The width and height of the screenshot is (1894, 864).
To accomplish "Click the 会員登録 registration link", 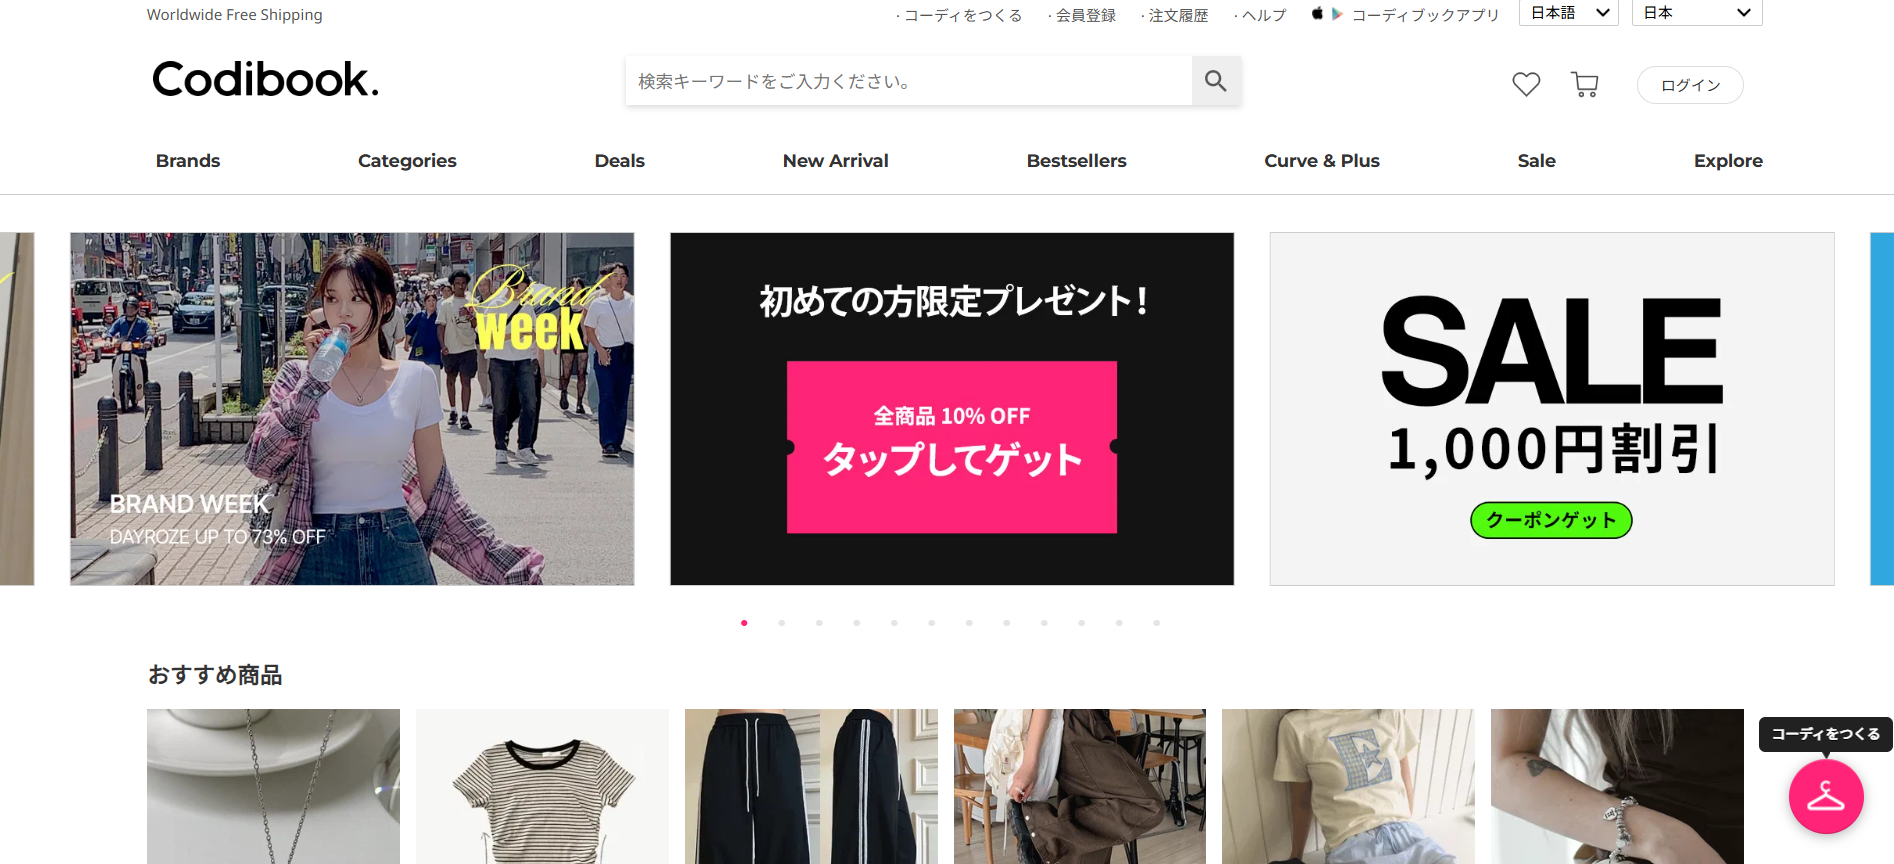I will click(1085, 15).
